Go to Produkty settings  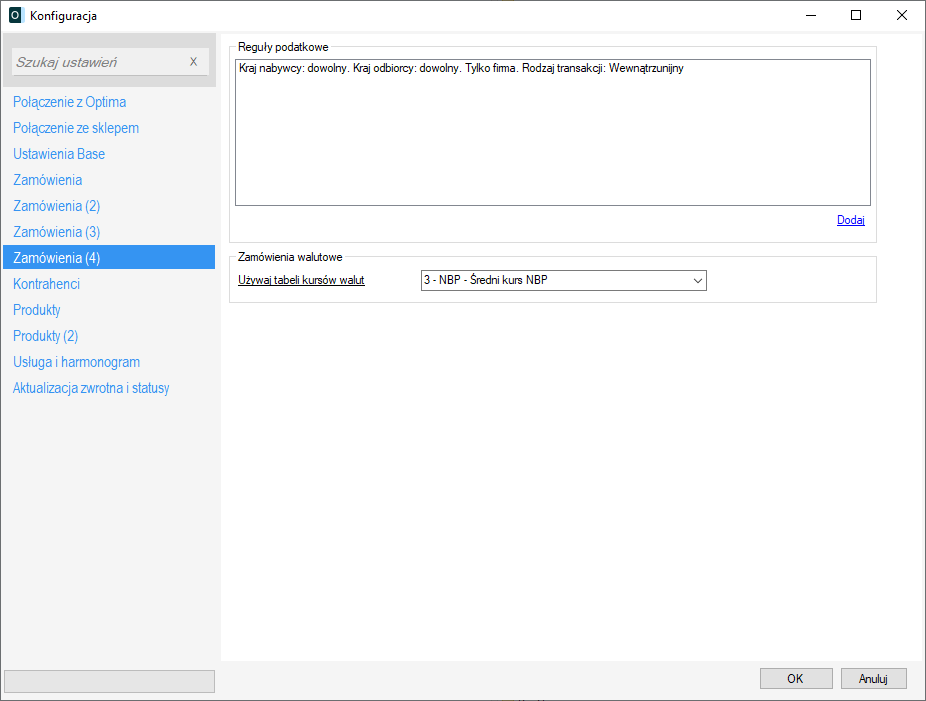37,310
